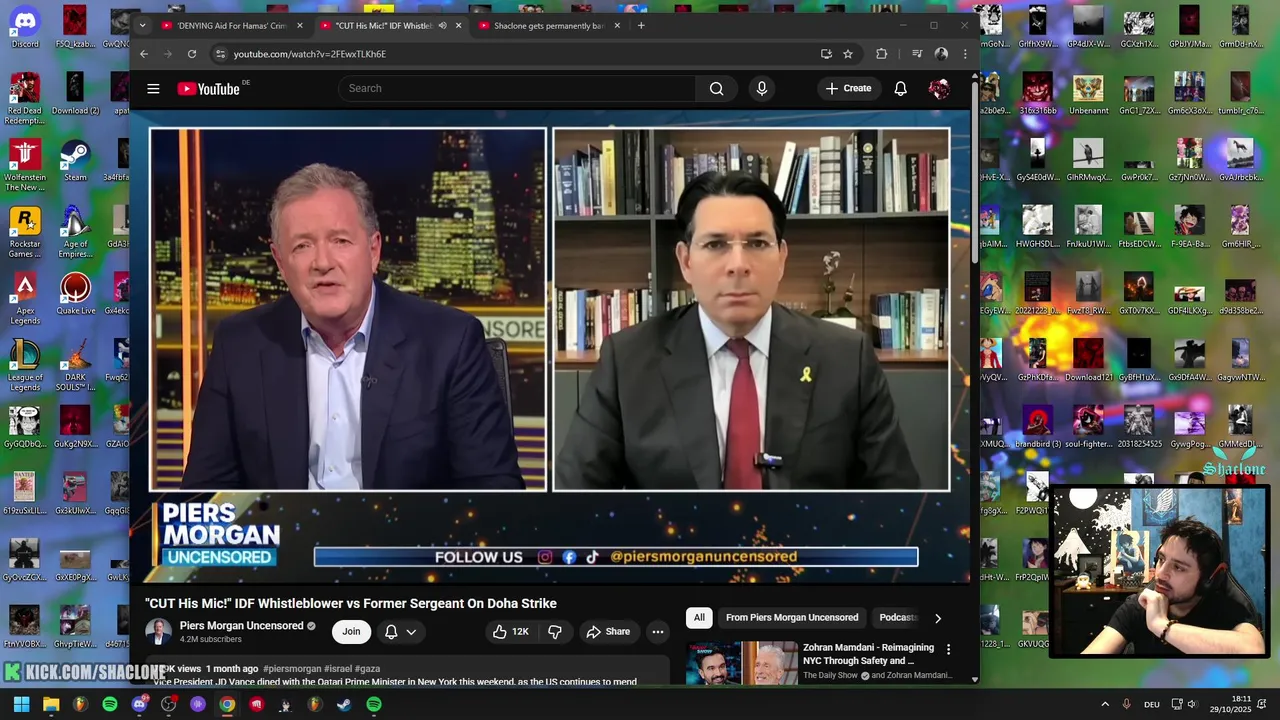The image size is (1280, 720).
Task: Open a new Chrome tab
Action: point(641,26)
